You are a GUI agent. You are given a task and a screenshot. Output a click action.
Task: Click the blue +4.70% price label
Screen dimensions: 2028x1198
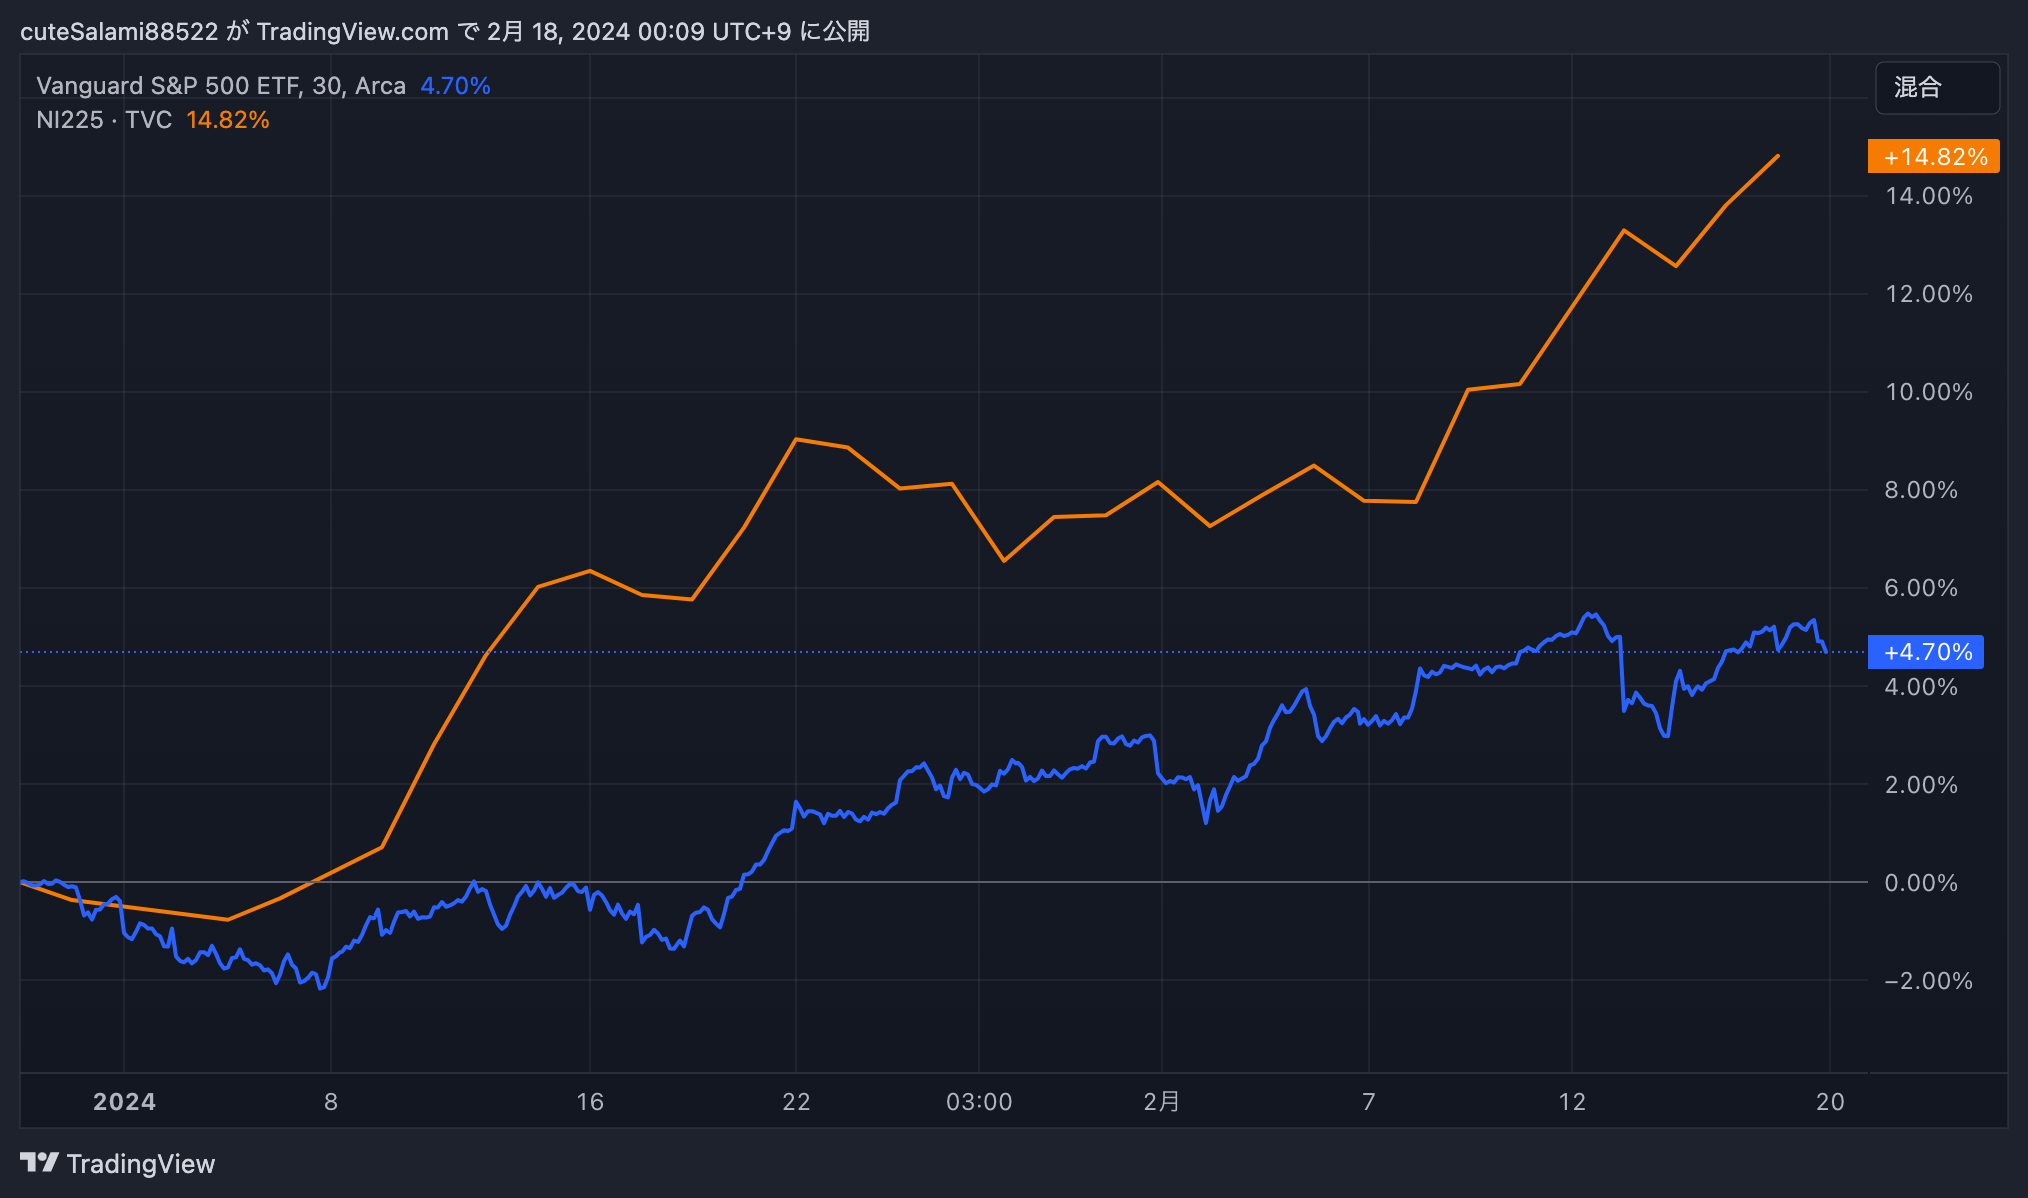pos(1926,653)
